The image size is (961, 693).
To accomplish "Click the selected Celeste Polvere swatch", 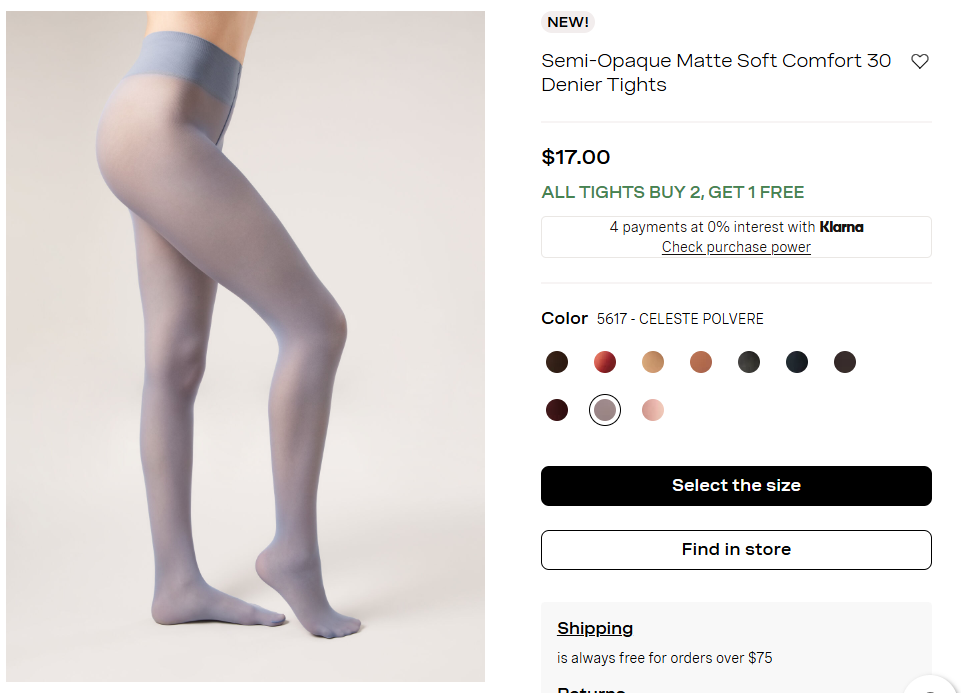I will (605, 410).
